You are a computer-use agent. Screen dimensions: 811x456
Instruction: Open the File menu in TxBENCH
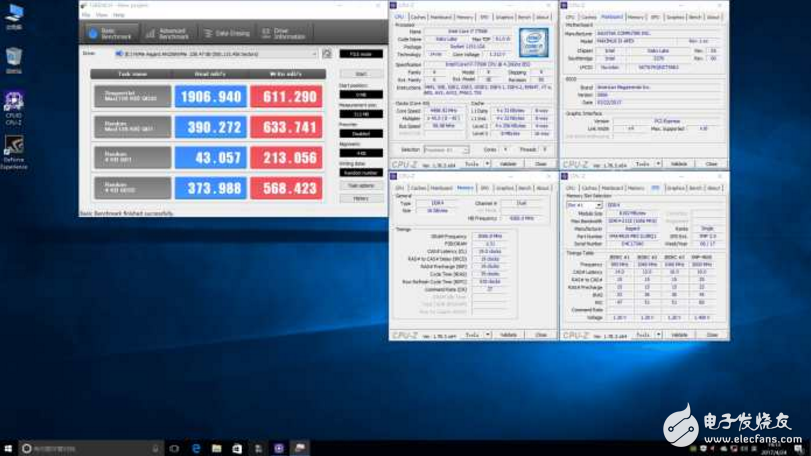(87, 15)
